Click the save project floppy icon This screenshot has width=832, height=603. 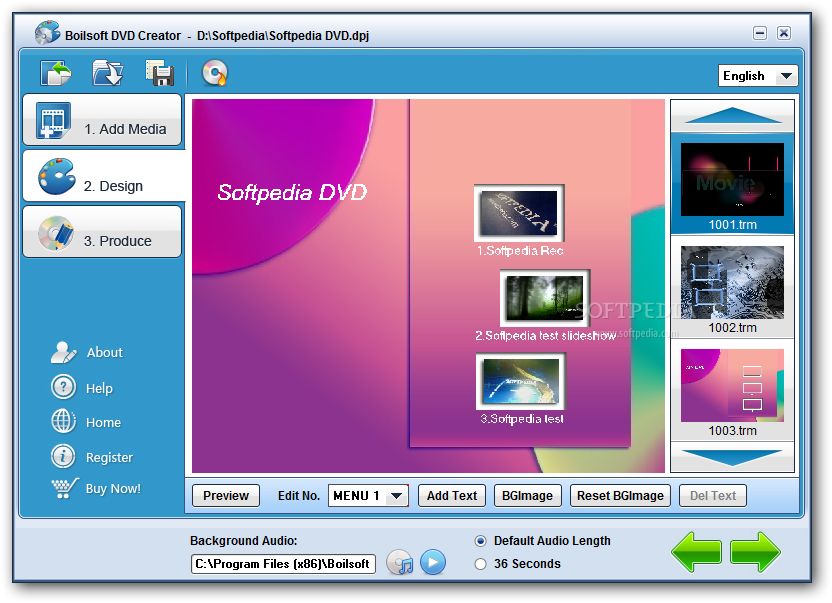pos(160,73)
